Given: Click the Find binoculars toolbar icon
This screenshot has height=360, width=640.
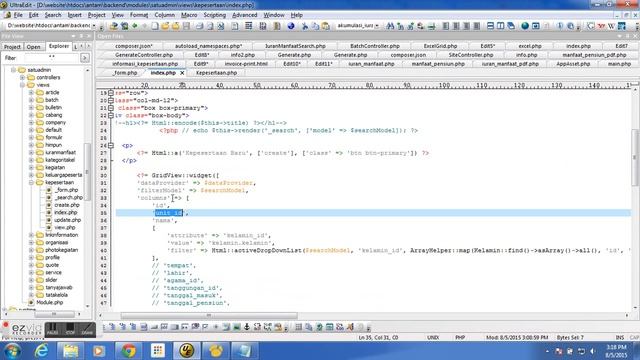Looking at the screenshot, I should pyautogui.click(x=390, y=26).
